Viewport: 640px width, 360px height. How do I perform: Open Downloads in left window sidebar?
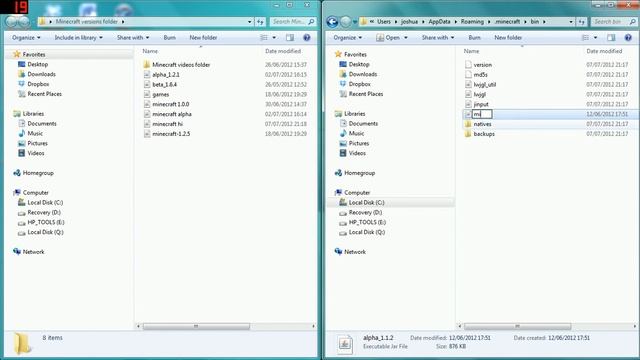[x=41, y=74]
